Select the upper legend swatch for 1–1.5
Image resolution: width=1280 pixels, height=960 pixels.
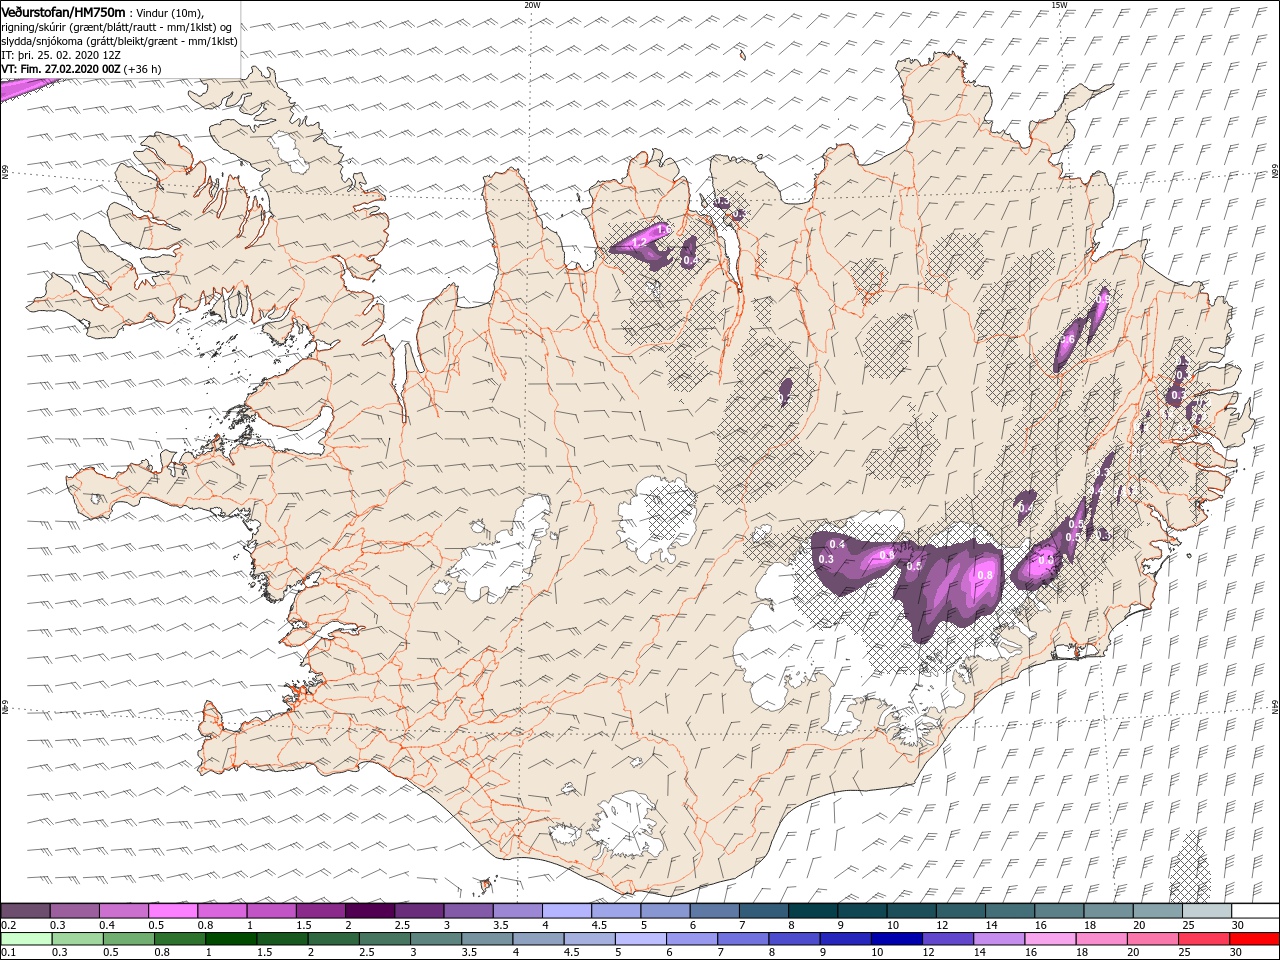(272, 911)
